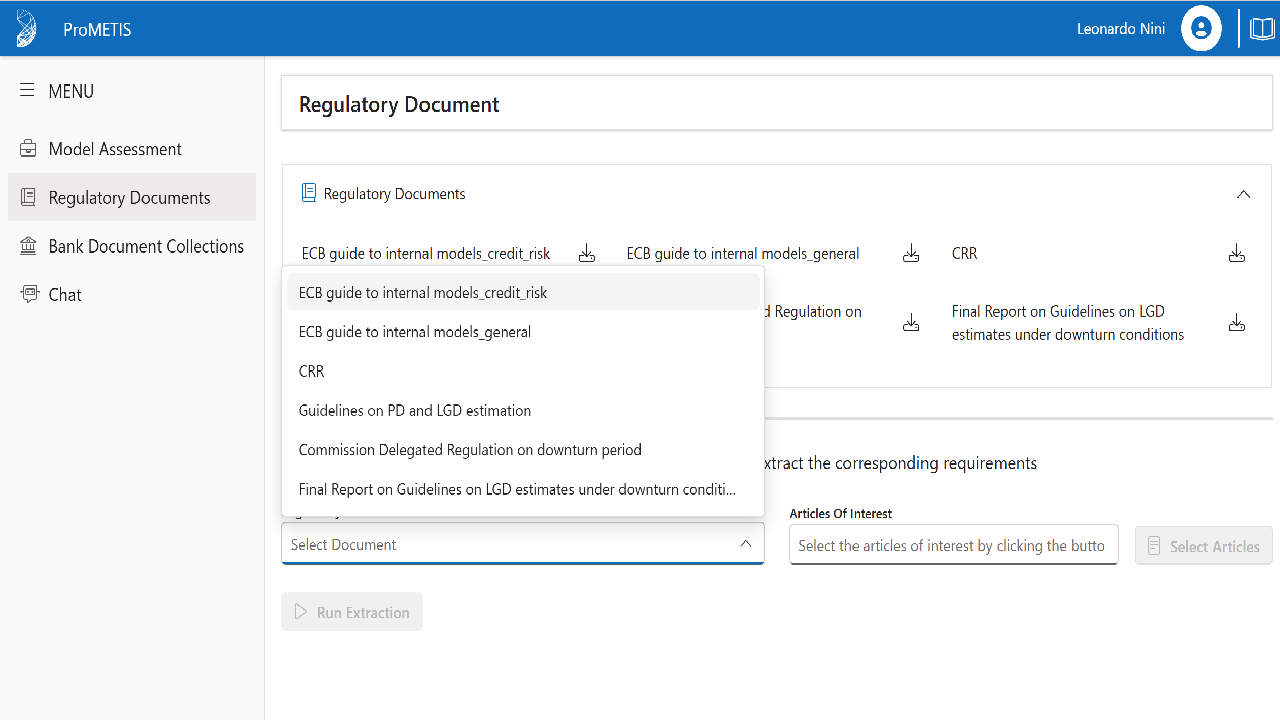This screenshot has width=1280, height=720.
Task: Download ECB guide to internal models_general
Action: (x=911, y=254)
